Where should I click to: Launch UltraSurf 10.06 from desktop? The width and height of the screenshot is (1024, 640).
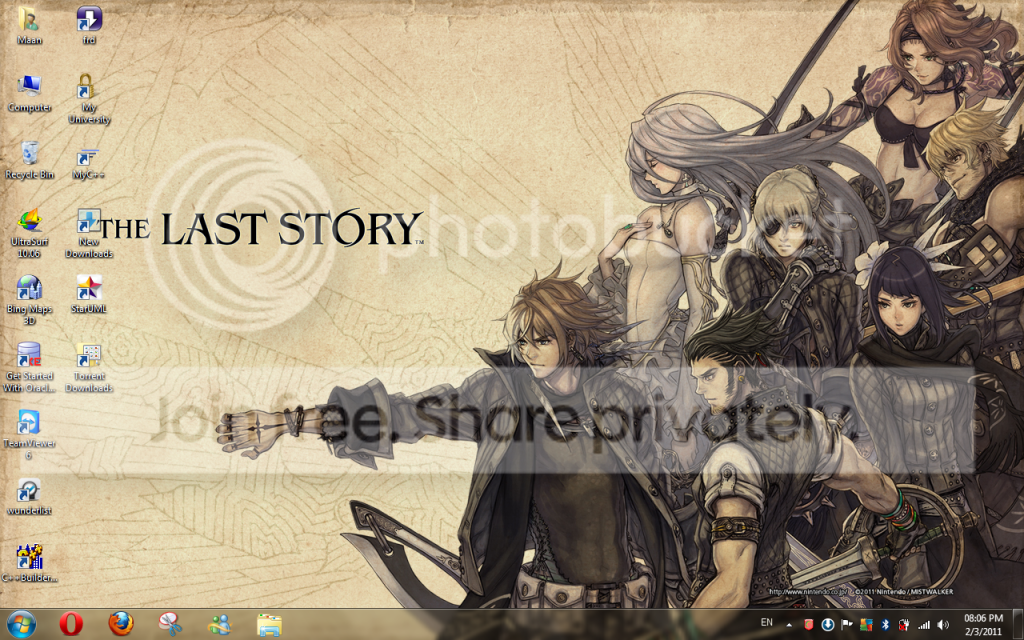point(29,232)
